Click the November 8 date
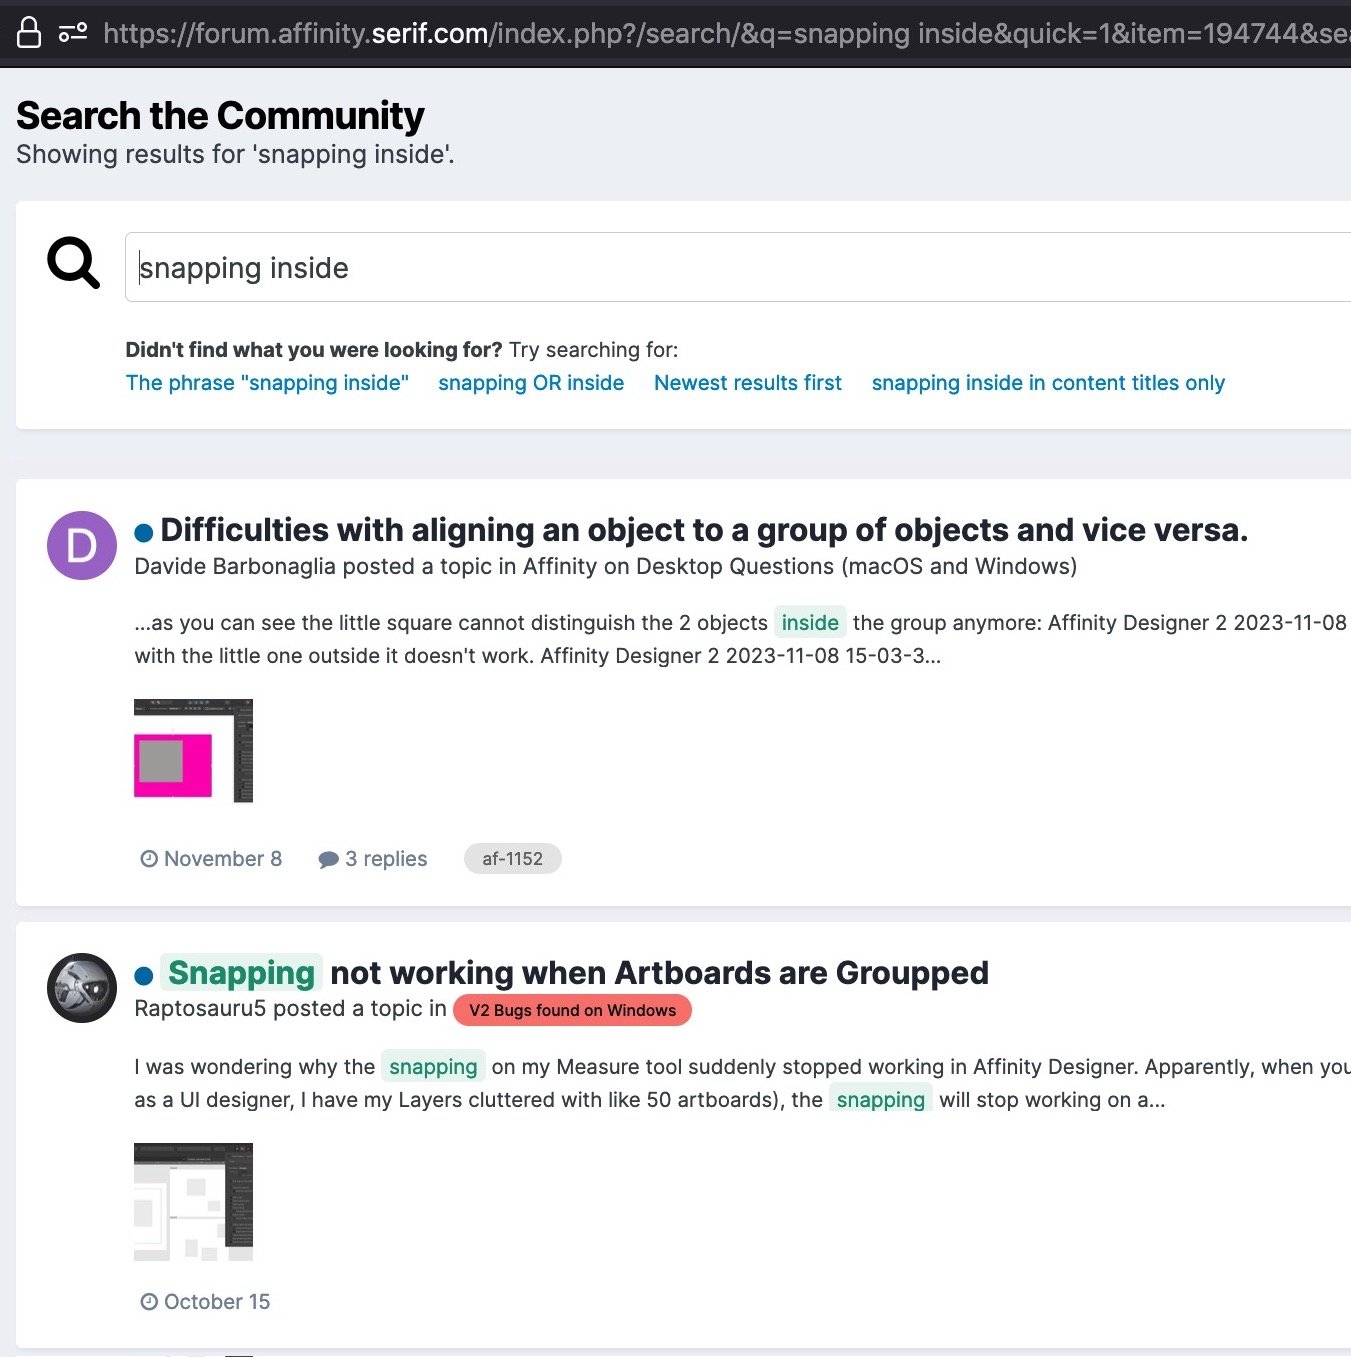Image resolution: width=1351 pixels, height=1357 pixels. coord(223,859)
